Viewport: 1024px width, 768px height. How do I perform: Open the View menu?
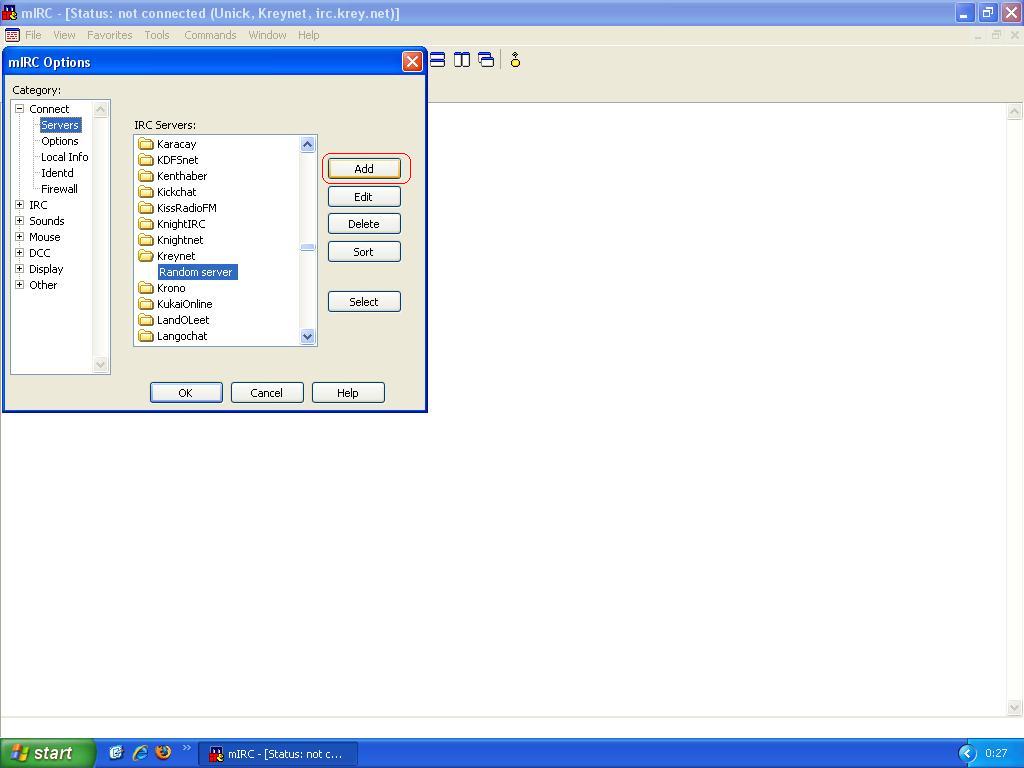point(64,35)
